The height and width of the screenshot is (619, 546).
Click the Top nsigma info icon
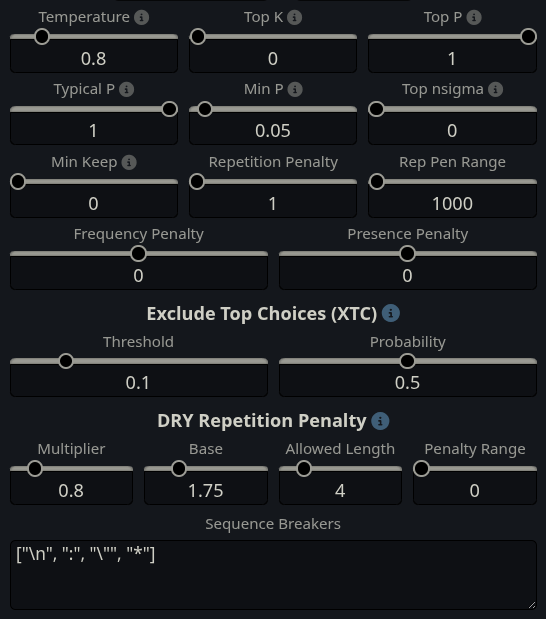(495, 90)
